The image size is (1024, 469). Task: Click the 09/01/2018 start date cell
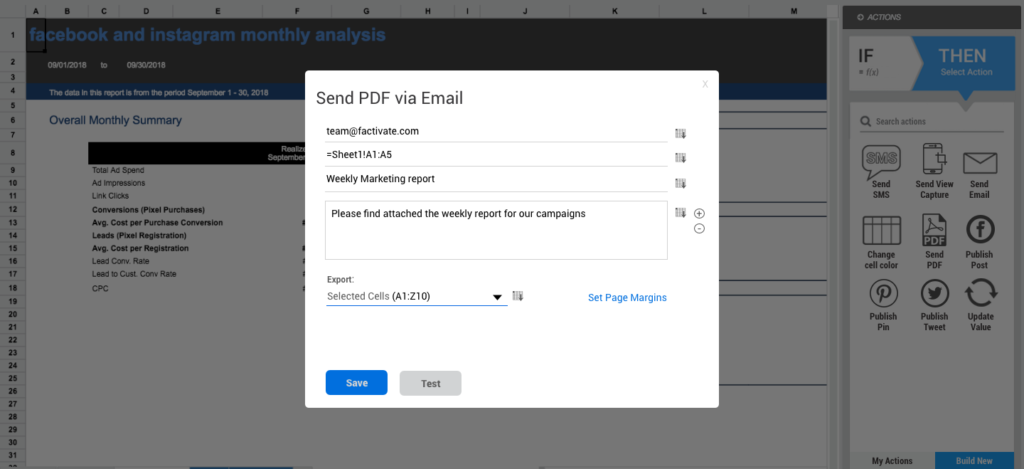point(67,65)
